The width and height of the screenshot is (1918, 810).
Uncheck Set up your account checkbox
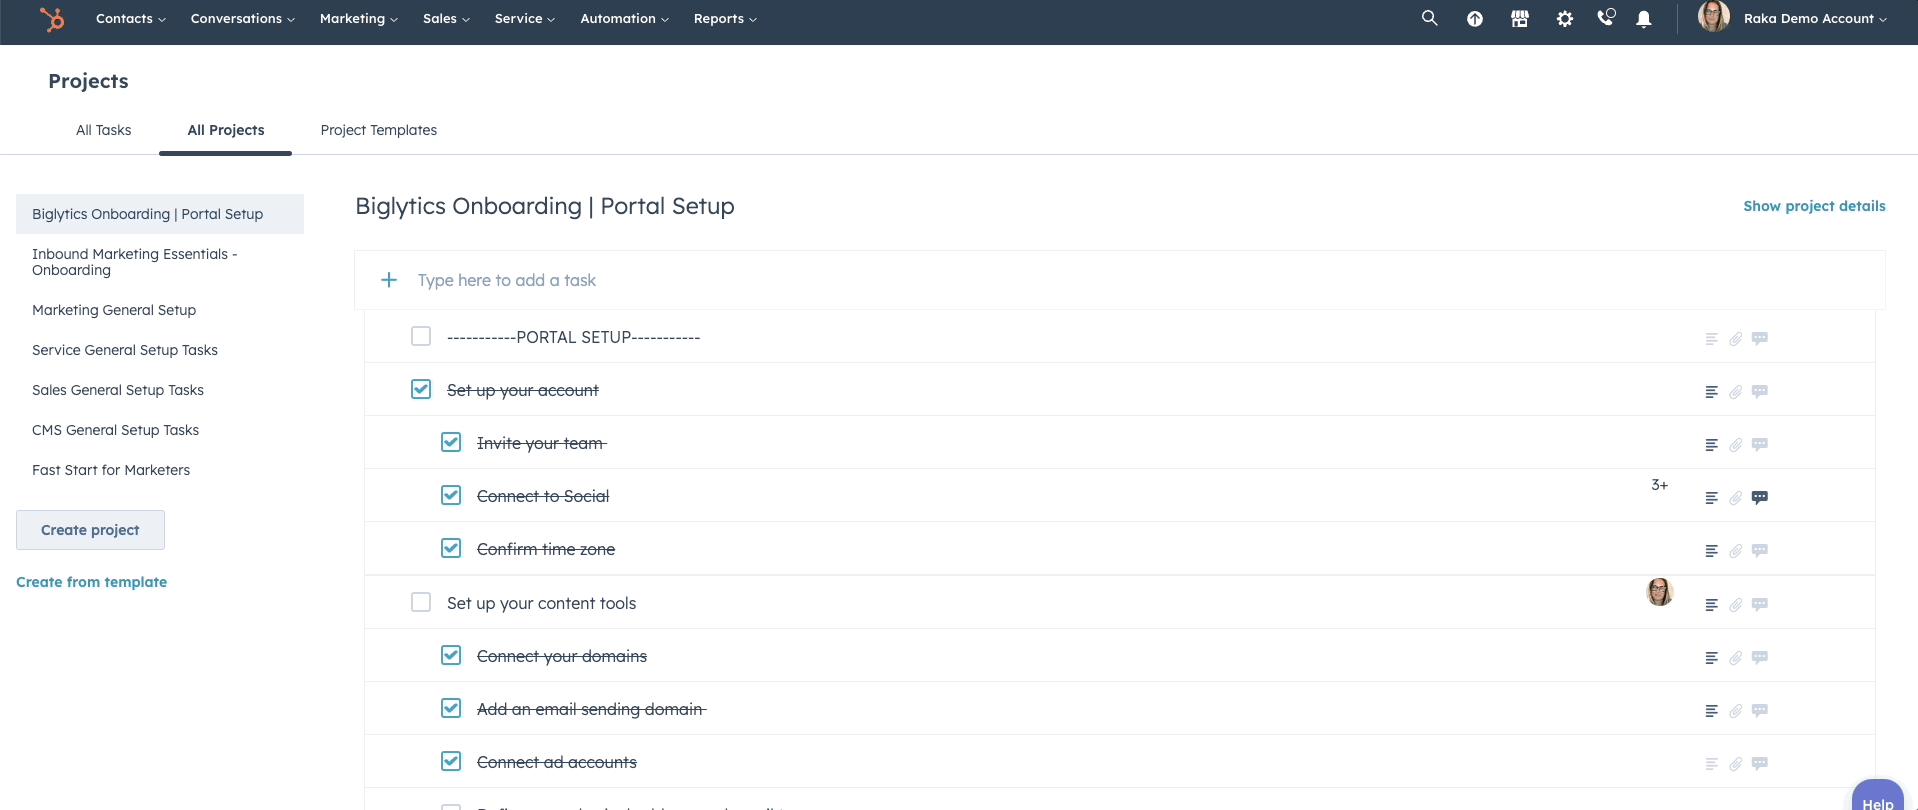point(421,389)
